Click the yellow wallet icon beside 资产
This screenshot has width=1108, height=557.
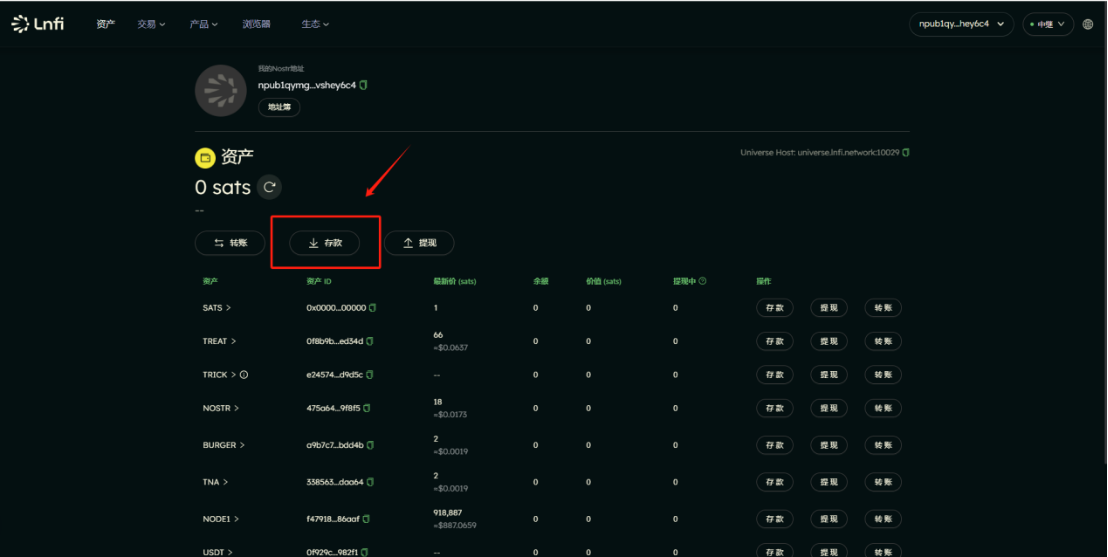(x=205, y=158)
